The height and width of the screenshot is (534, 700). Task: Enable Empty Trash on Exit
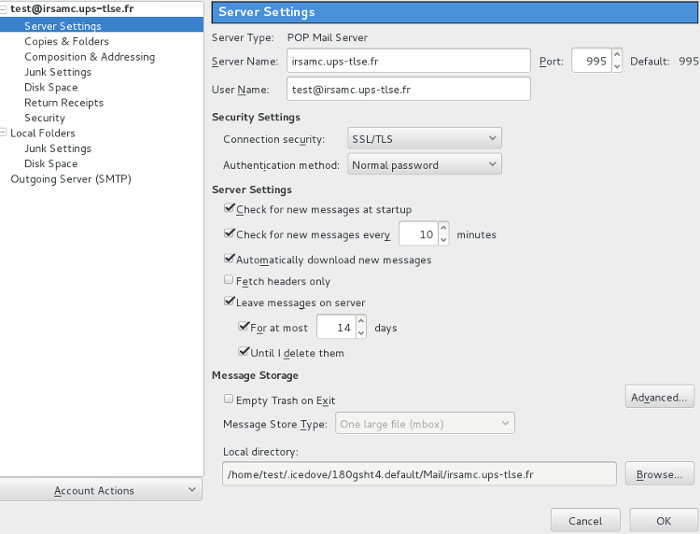point(230,400)
